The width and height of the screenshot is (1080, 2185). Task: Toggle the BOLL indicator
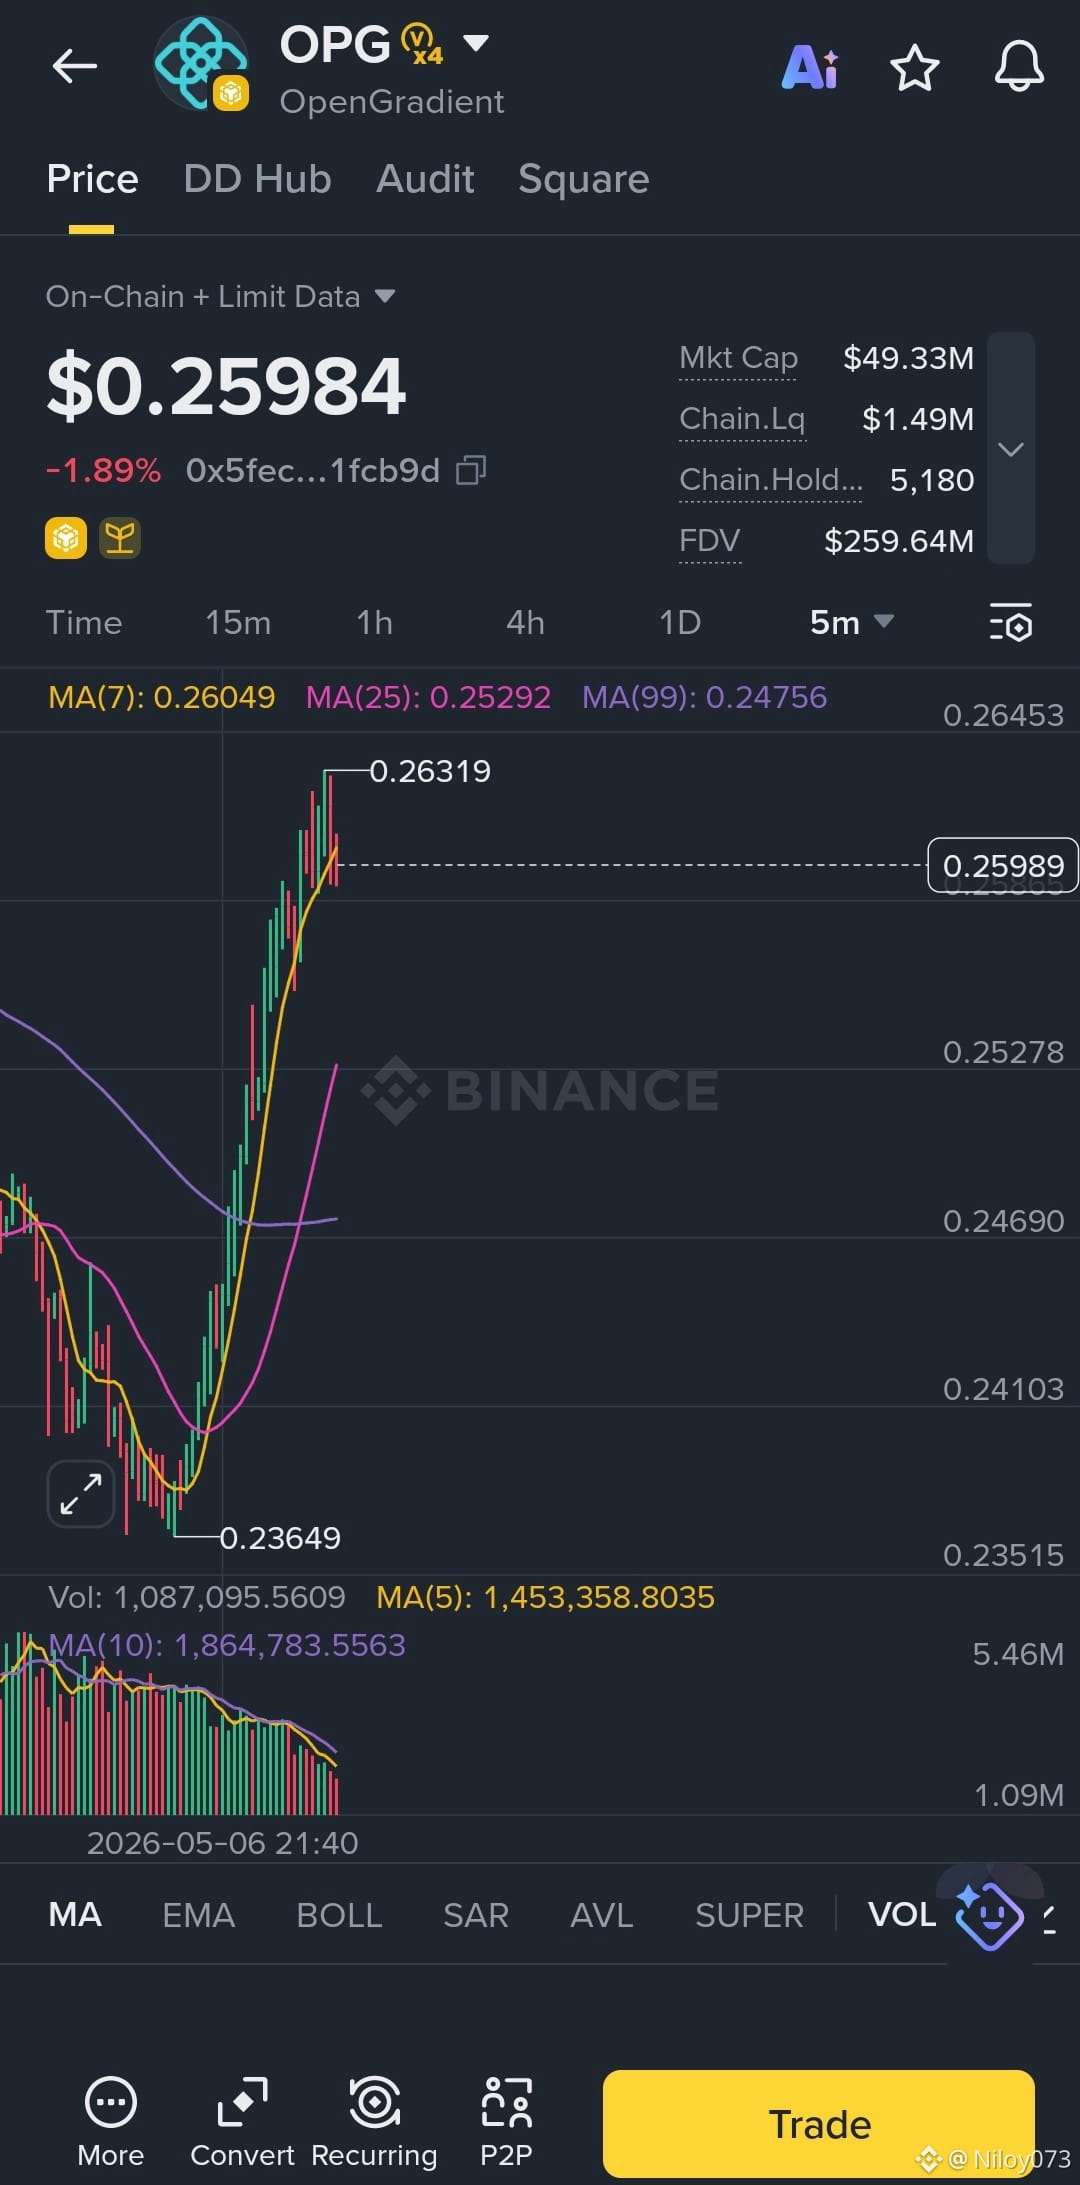click(x=339, y=1914)
